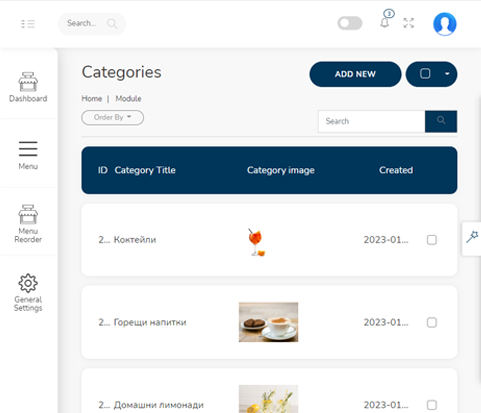Click the Домашни лимонади row created date
This screenshot has height=413, width=481.
click(386, 405)
